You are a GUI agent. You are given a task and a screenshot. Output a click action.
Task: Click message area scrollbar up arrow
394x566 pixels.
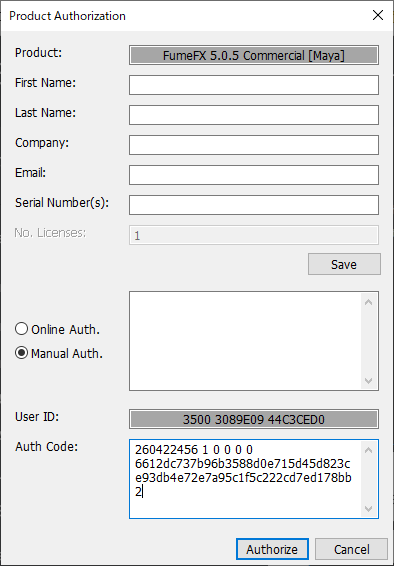(368, 302)
